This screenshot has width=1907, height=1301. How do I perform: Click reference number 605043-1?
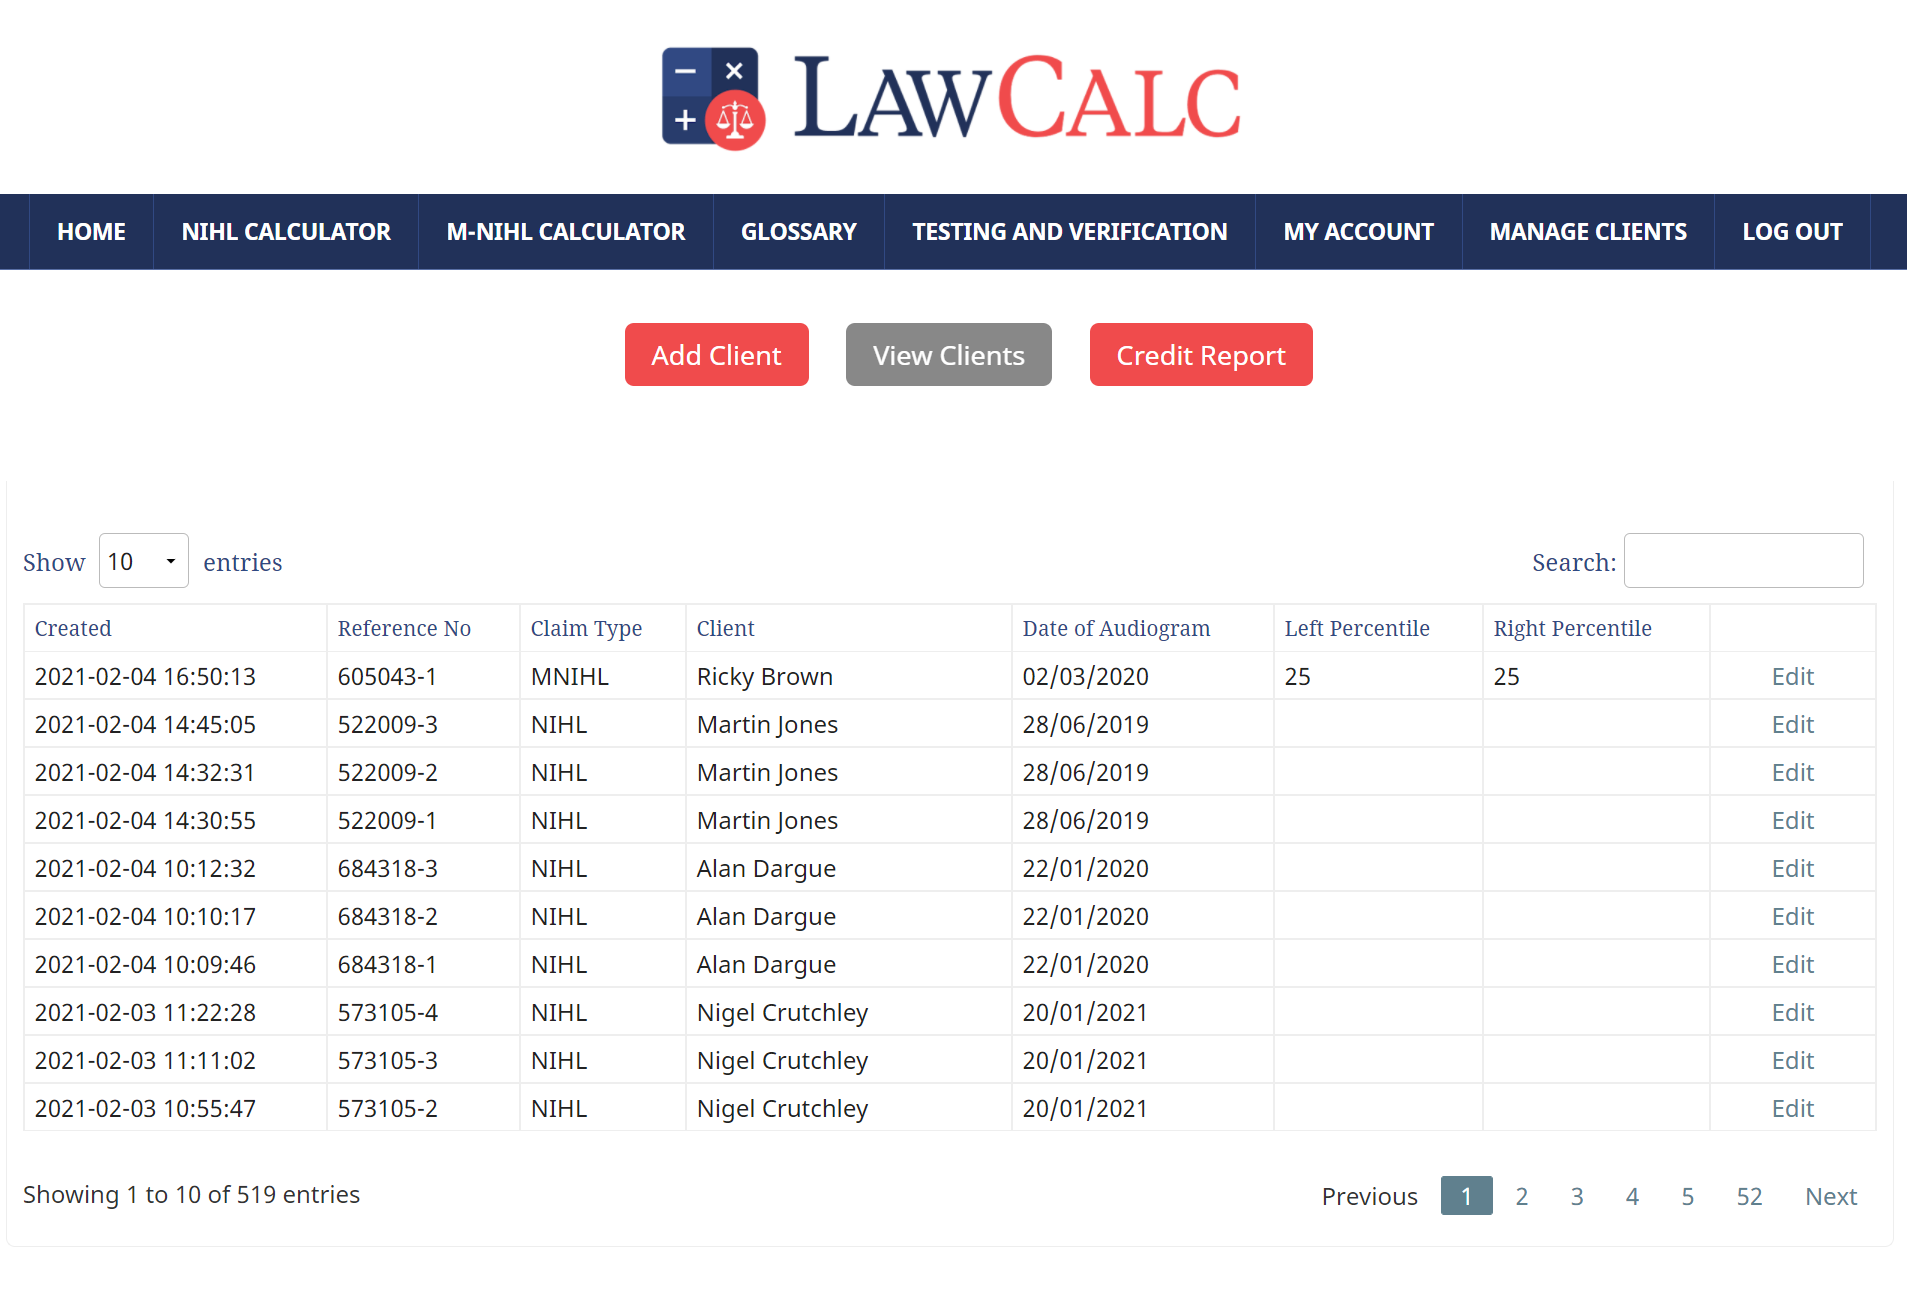387,677
